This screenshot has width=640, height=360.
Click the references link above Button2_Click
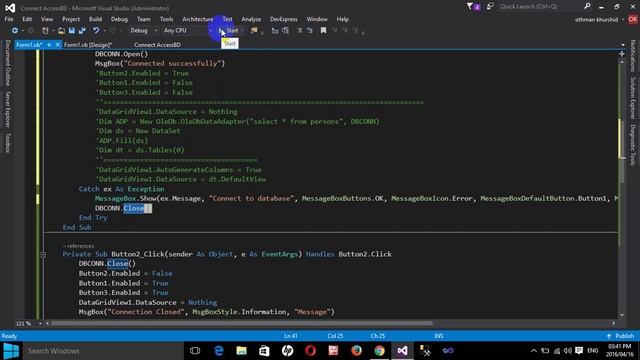[x=79, y=246]
